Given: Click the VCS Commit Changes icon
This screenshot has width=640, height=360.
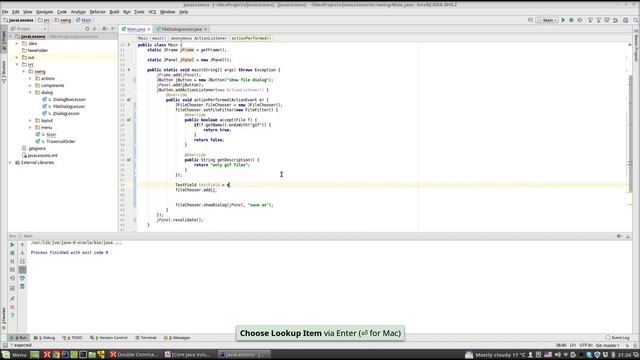Looking at the screenshot, I should point(599,20).
